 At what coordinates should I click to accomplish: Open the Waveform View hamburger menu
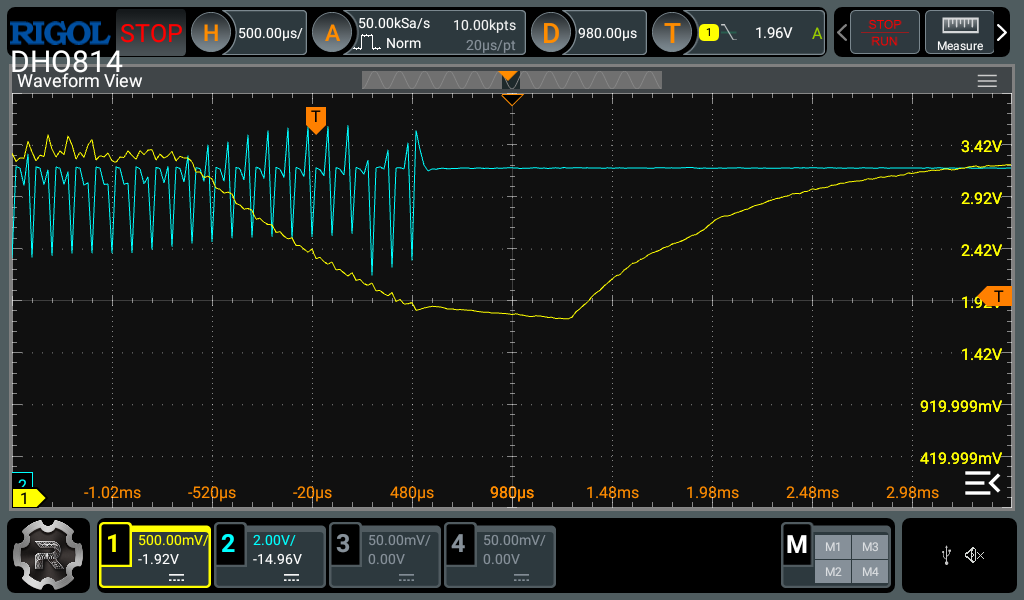(987, 81)
